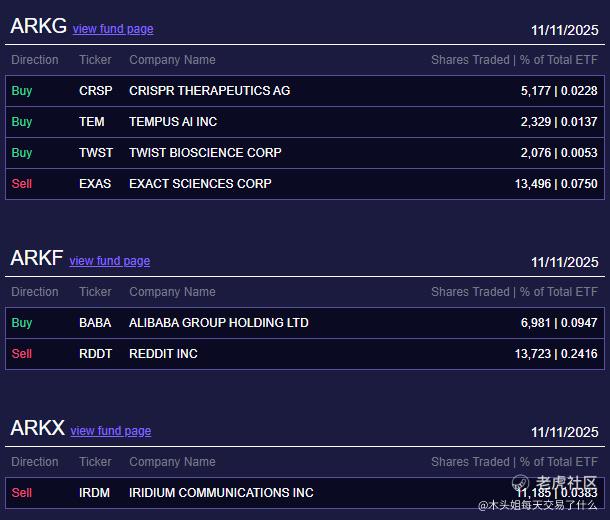Viewport: 610px width, 520px height.
Task: Click the Sell label in EXAS row
Action: [x=22, y=184]
